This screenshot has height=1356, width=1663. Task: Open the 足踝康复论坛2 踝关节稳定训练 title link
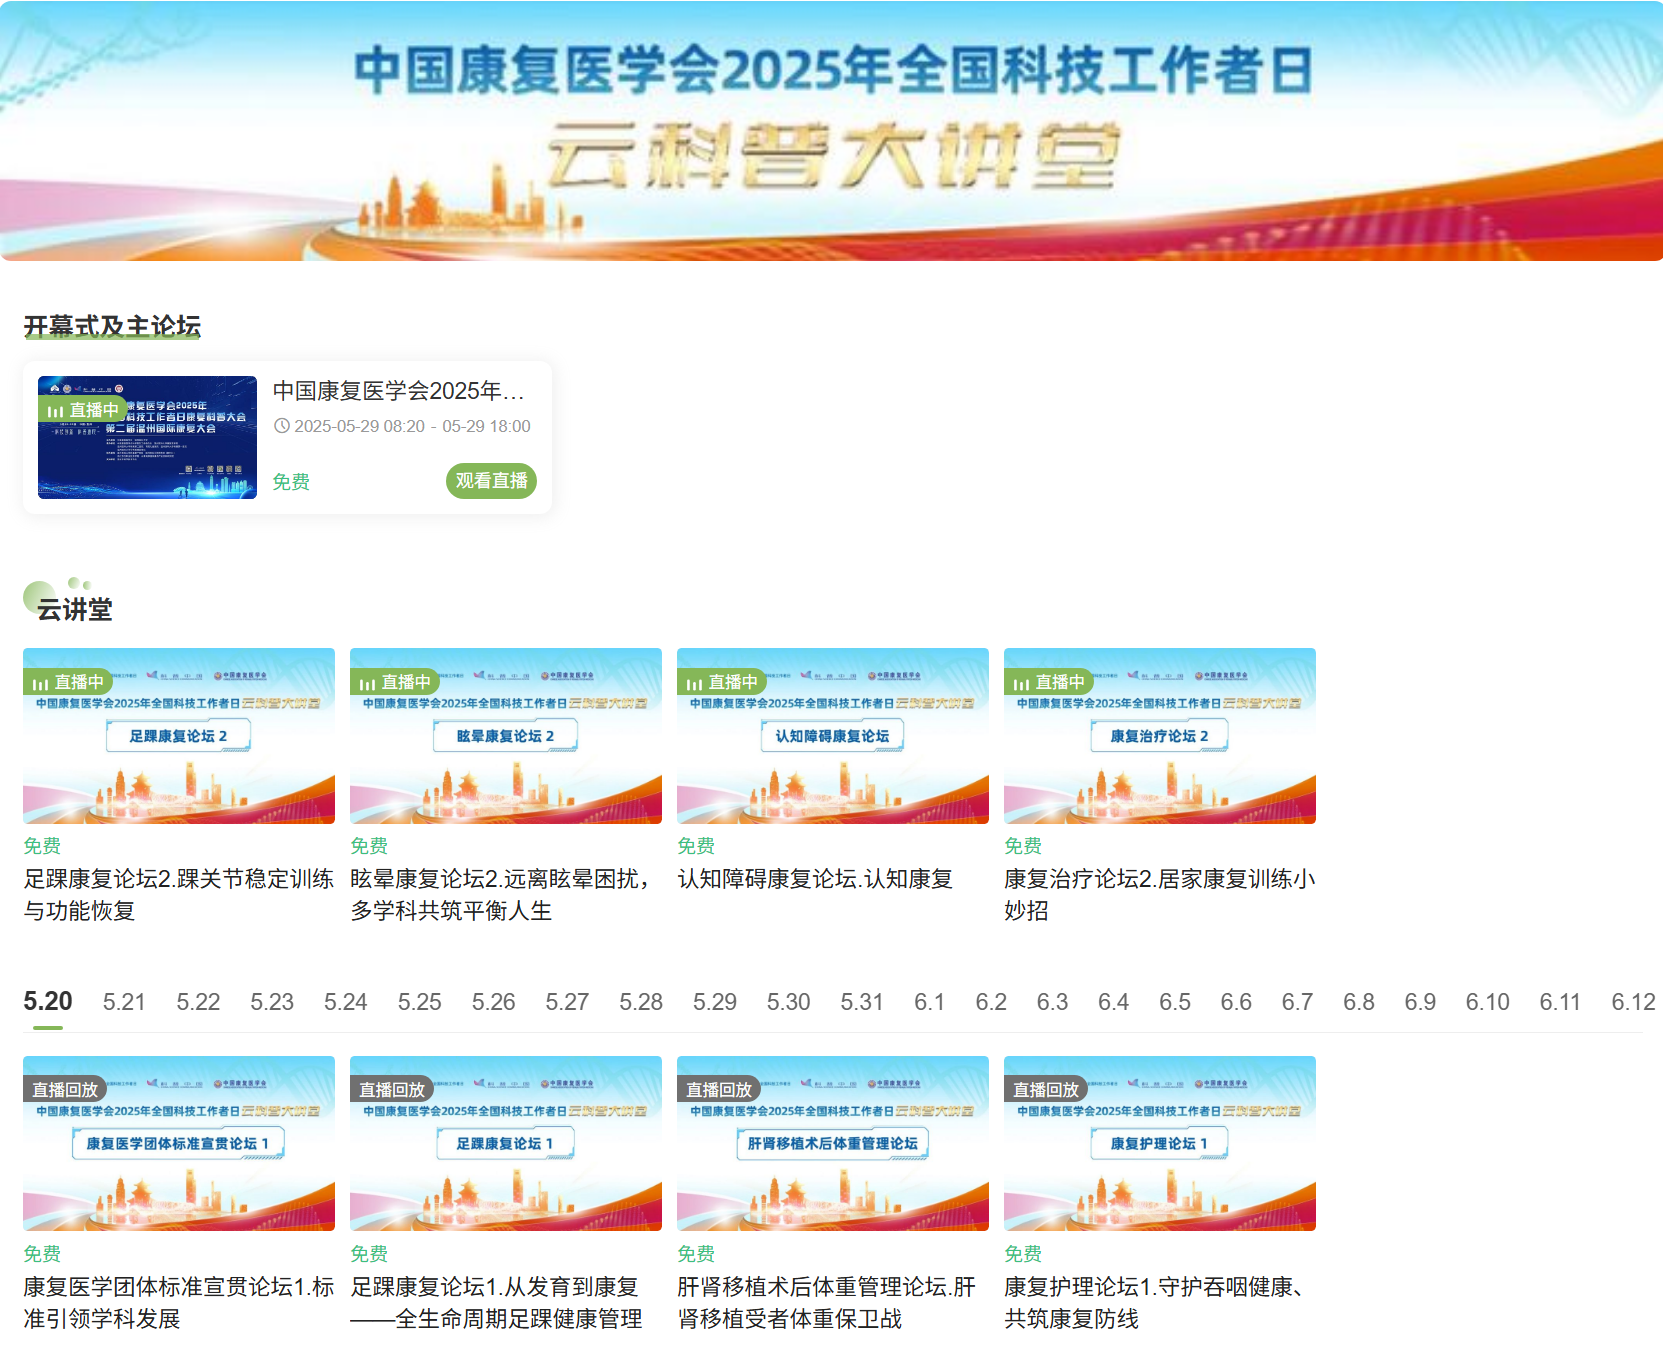point(178,894)
